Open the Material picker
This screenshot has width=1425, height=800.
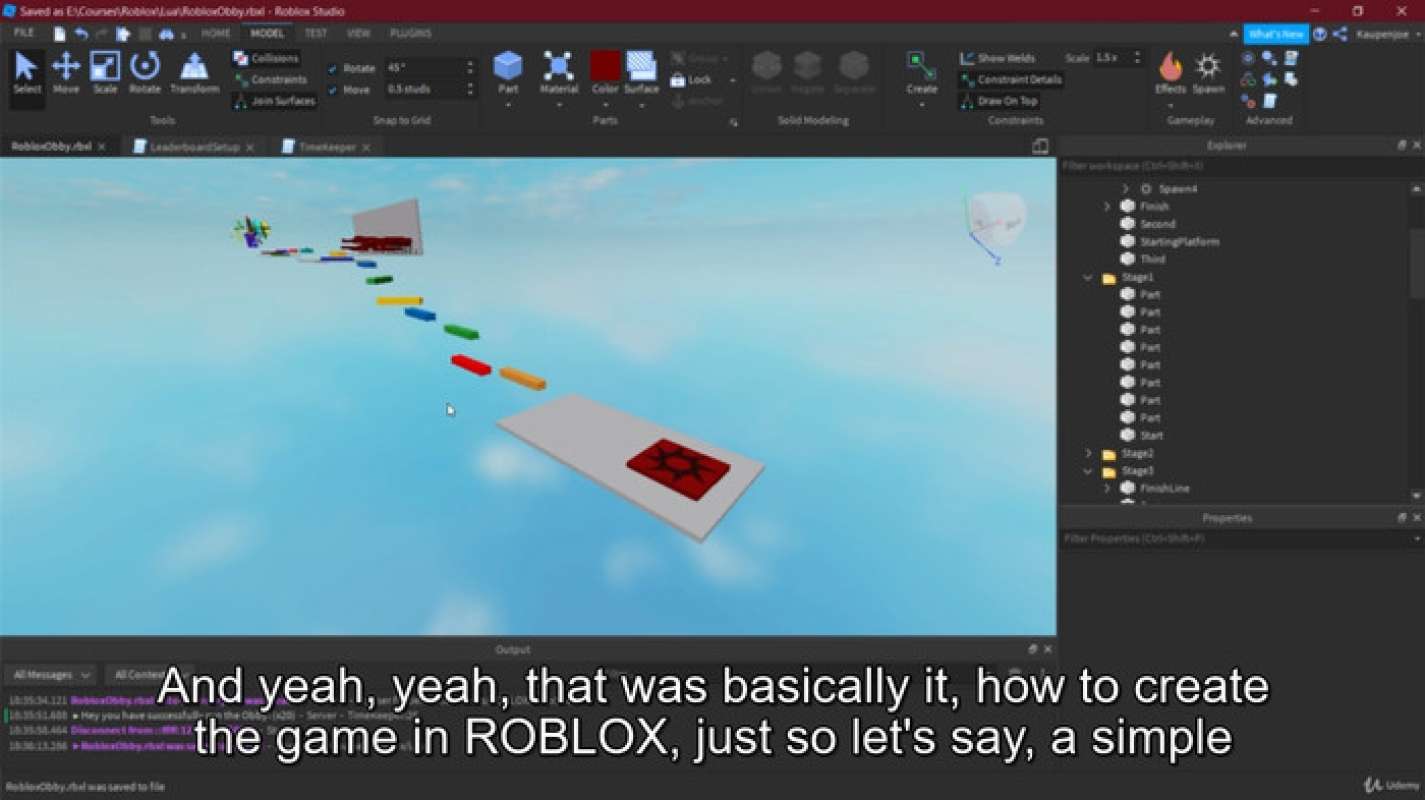pyautogui.click(x=559, y=70)
